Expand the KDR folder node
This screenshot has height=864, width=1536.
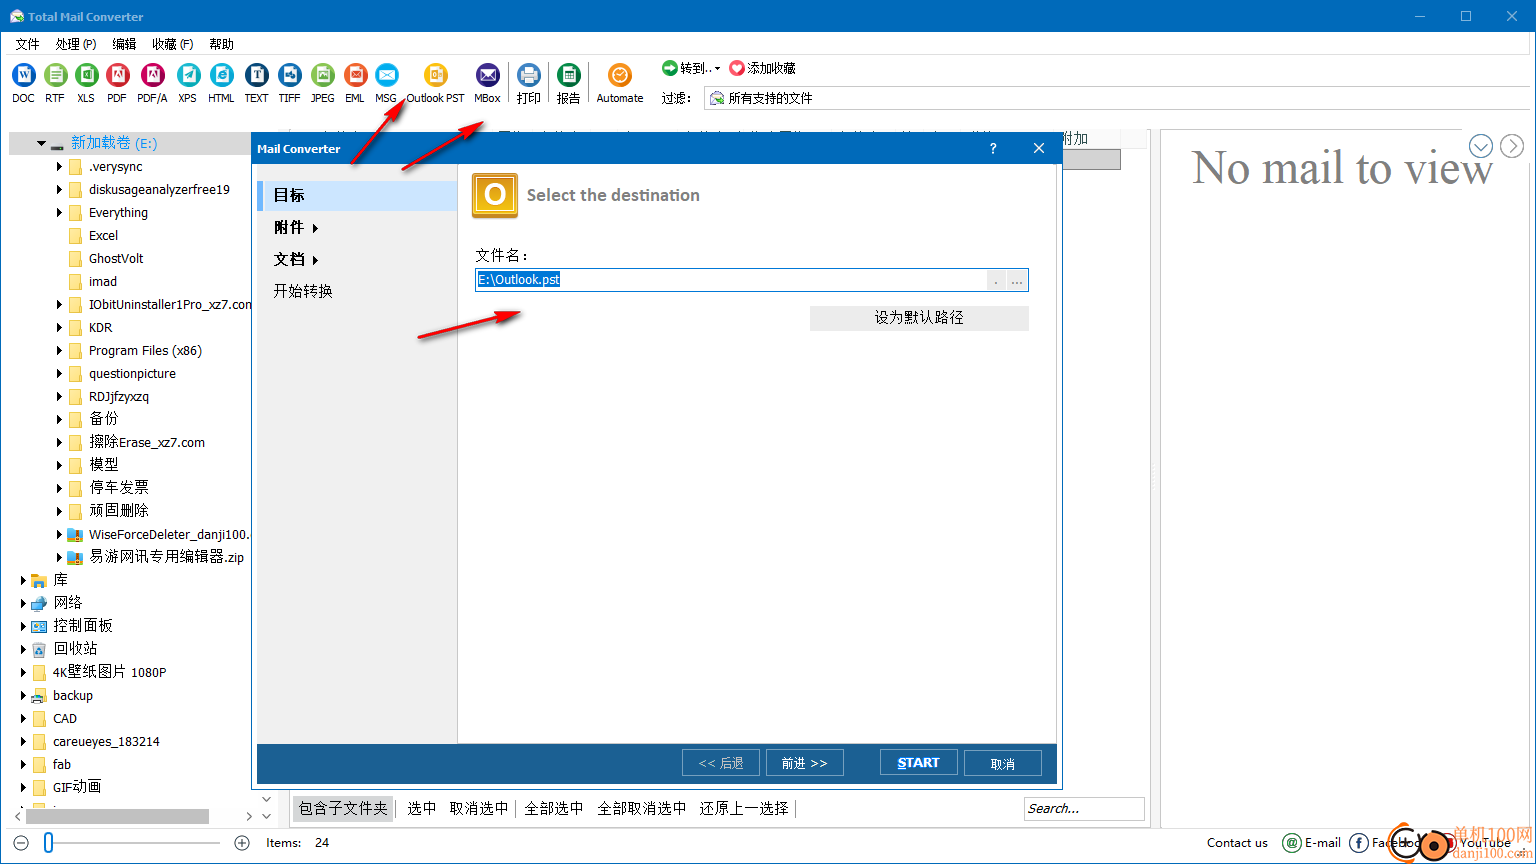[x=60, y=328]
